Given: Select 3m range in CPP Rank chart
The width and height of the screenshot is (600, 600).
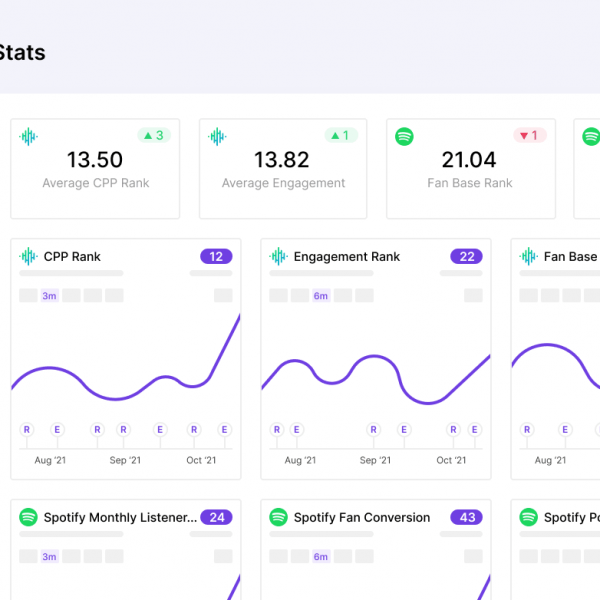Looking at the screenshot, I should [x=49, y=296].
